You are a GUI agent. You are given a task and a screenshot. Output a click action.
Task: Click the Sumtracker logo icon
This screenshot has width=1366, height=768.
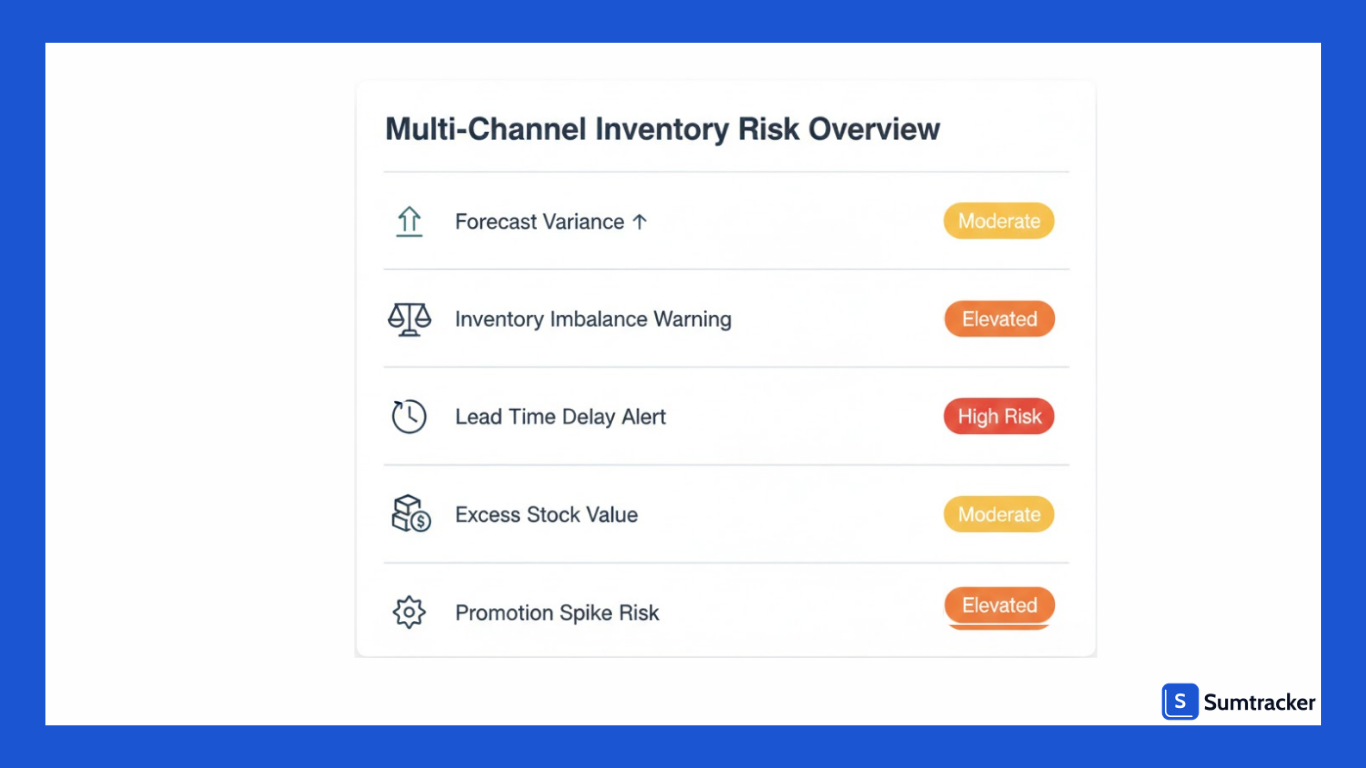coord(1180,702)
